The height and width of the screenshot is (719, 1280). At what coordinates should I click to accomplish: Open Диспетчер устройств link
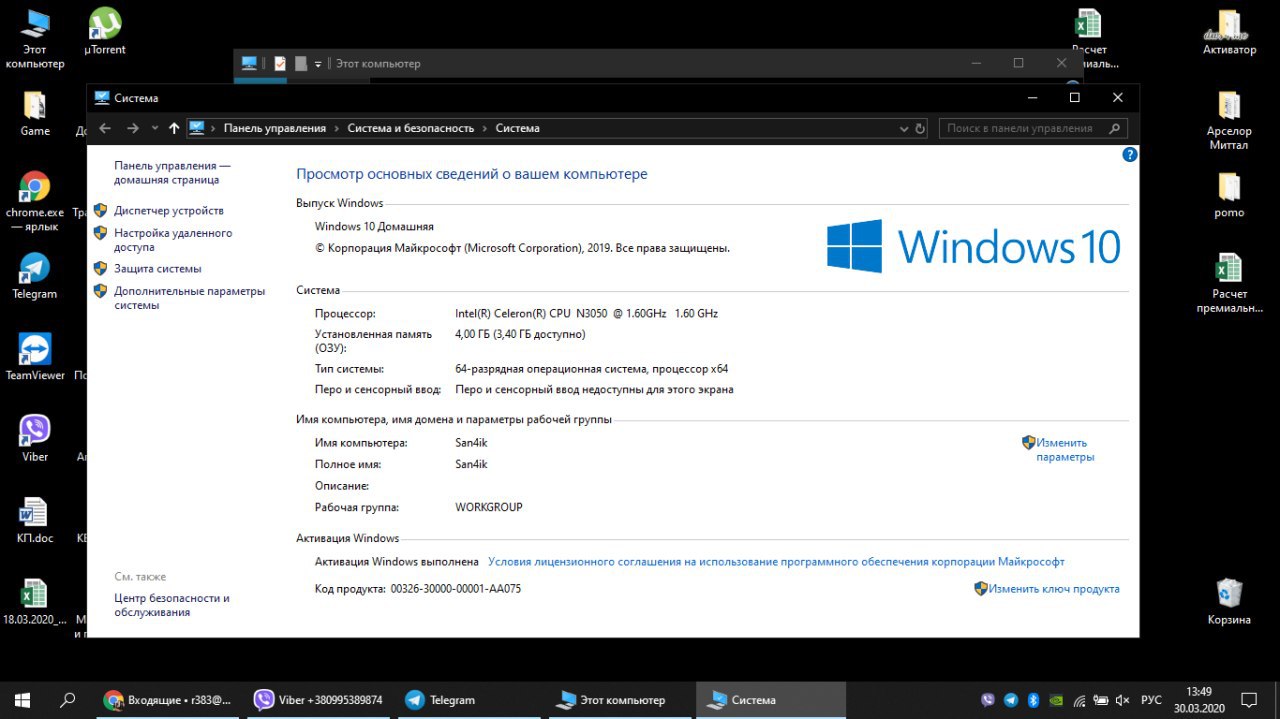click(169, 211)
